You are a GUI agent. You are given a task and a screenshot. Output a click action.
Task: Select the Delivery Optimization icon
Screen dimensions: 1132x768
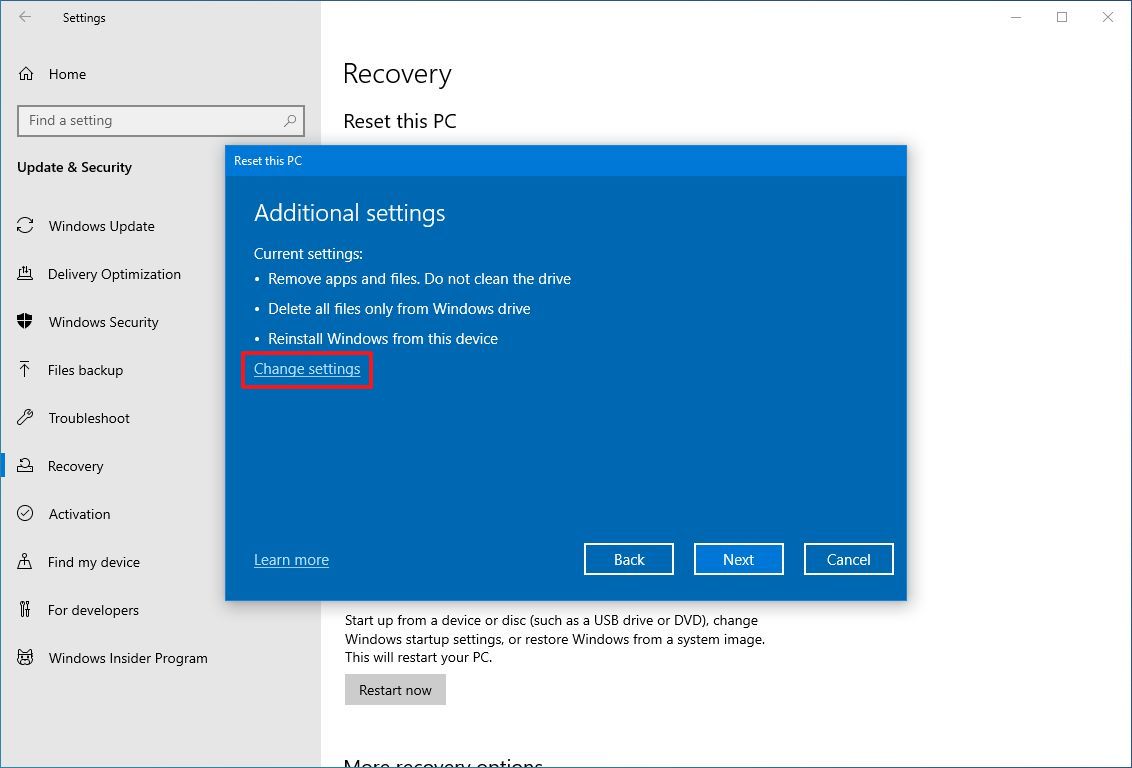pyautogui.click(x=25, y=274)
